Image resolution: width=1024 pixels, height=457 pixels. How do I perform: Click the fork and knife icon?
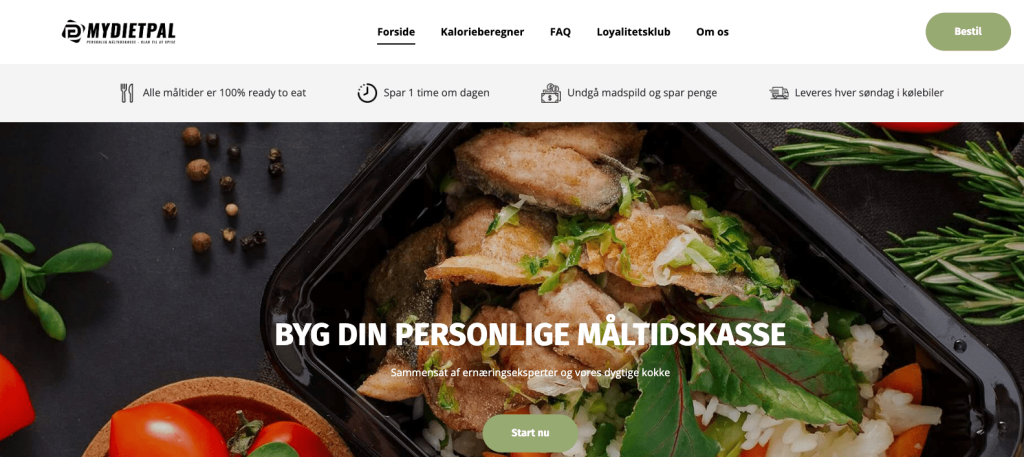(127, 93)
